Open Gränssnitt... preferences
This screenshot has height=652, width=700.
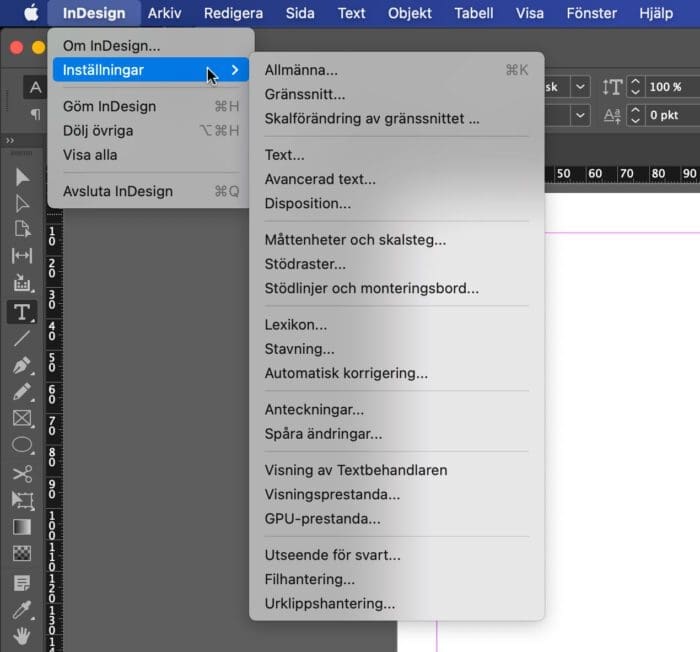click(x=396, y=94)
